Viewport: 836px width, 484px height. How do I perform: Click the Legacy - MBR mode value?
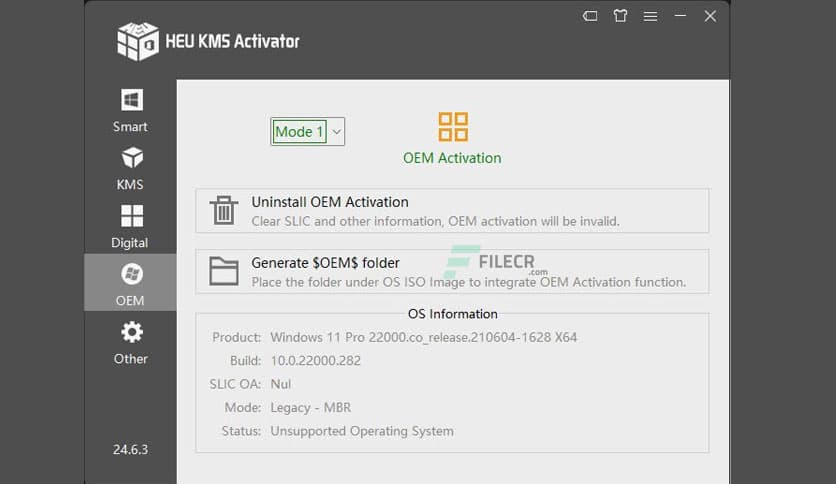click(x=311, y=408)
